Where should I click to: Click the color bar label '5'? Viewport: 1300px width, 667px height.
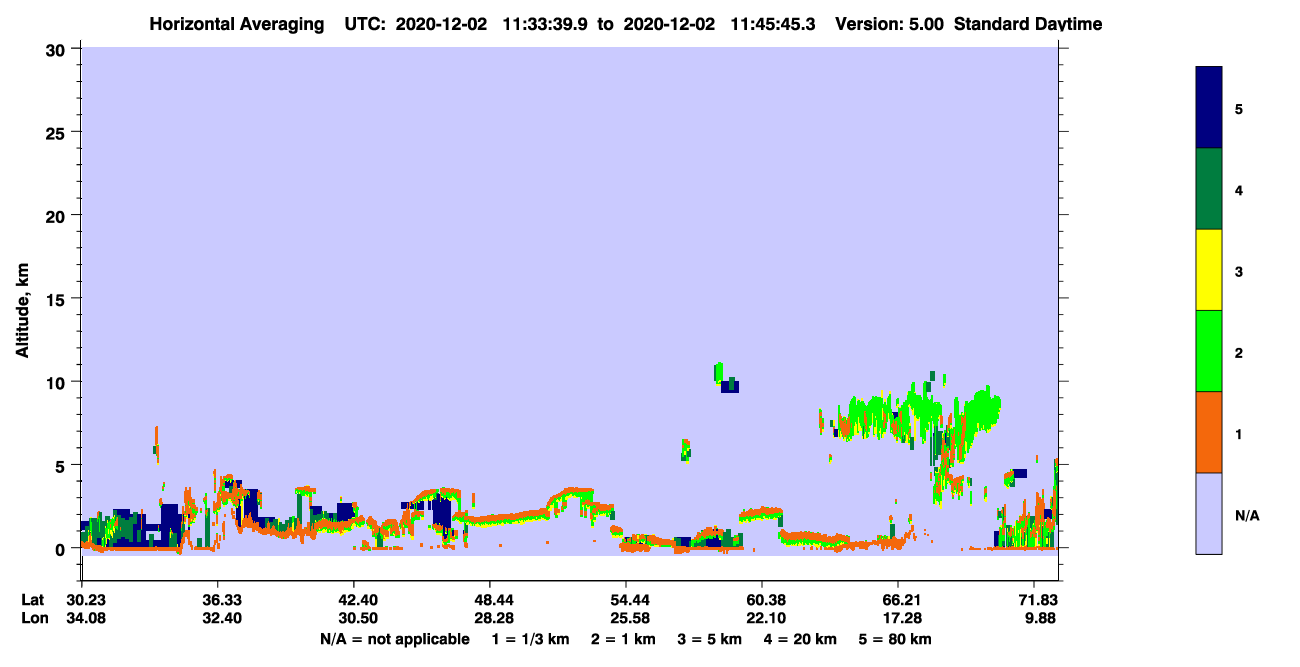coord(1239,109)
